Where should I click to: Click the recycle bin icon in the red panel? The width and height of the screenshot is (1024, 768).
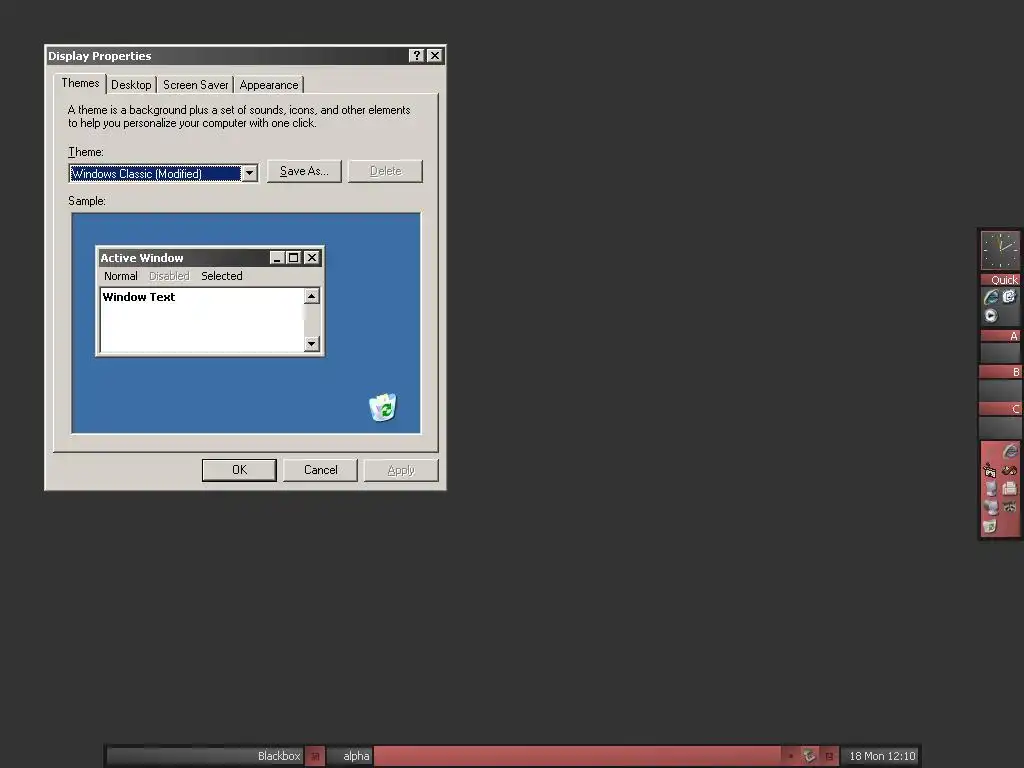coord(990,526)
